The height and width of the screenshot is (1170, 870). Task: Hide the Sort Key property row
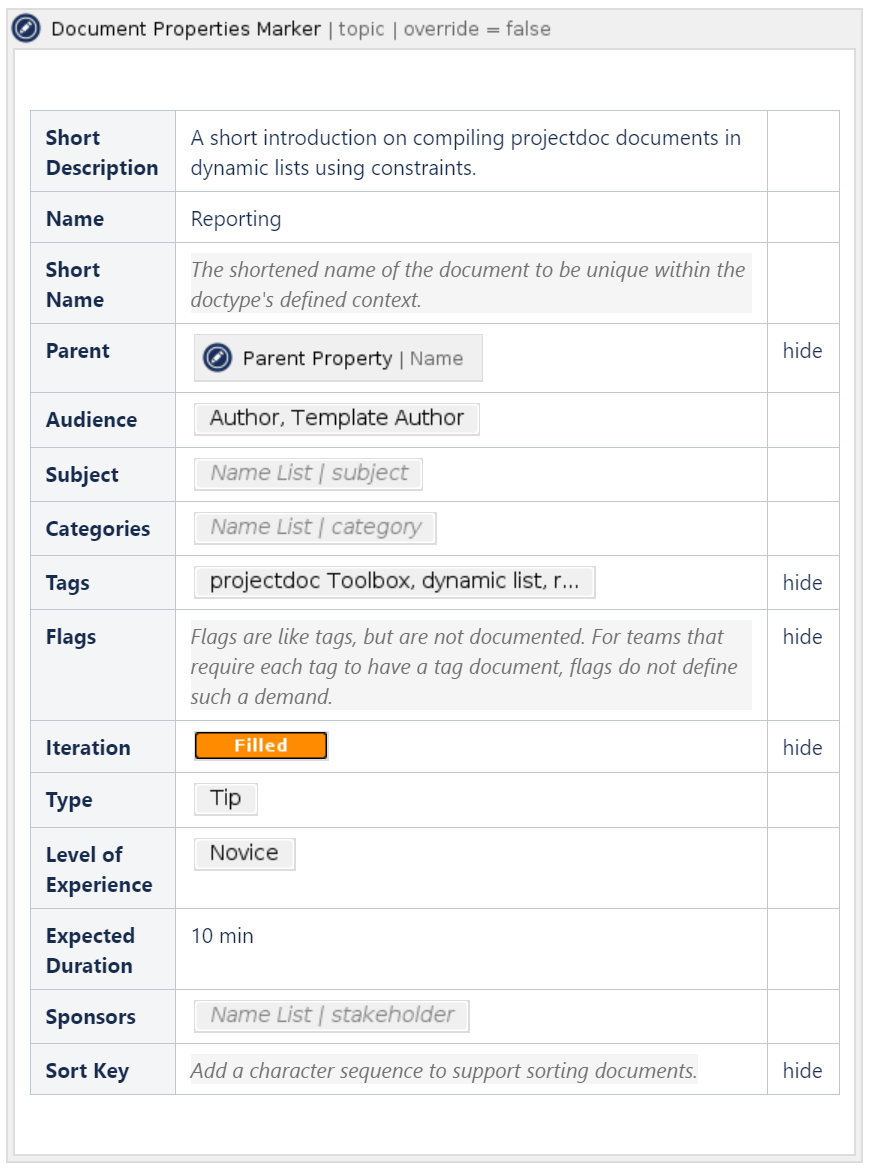coord(803,1070)
